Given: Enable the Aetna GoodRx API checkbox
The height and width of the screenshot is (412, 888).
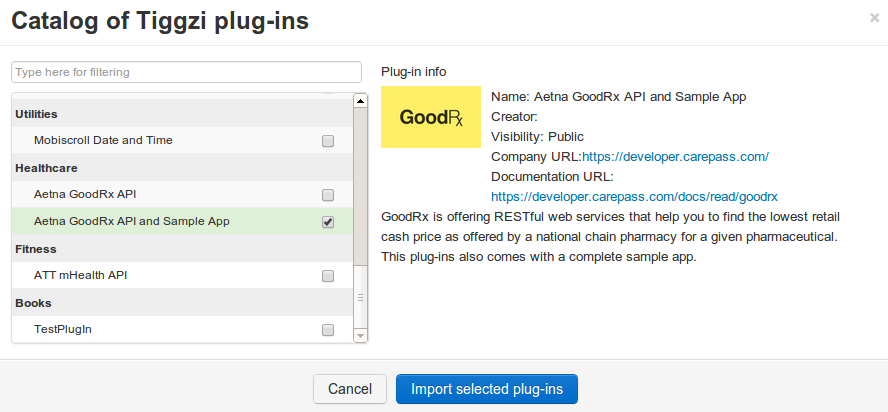Looking at the screenshot, I should click(328, 194).
